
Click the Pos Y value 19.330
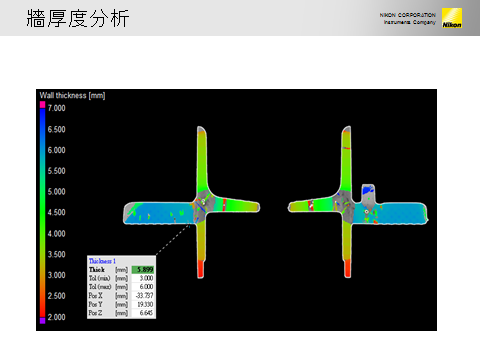[145, 304]
